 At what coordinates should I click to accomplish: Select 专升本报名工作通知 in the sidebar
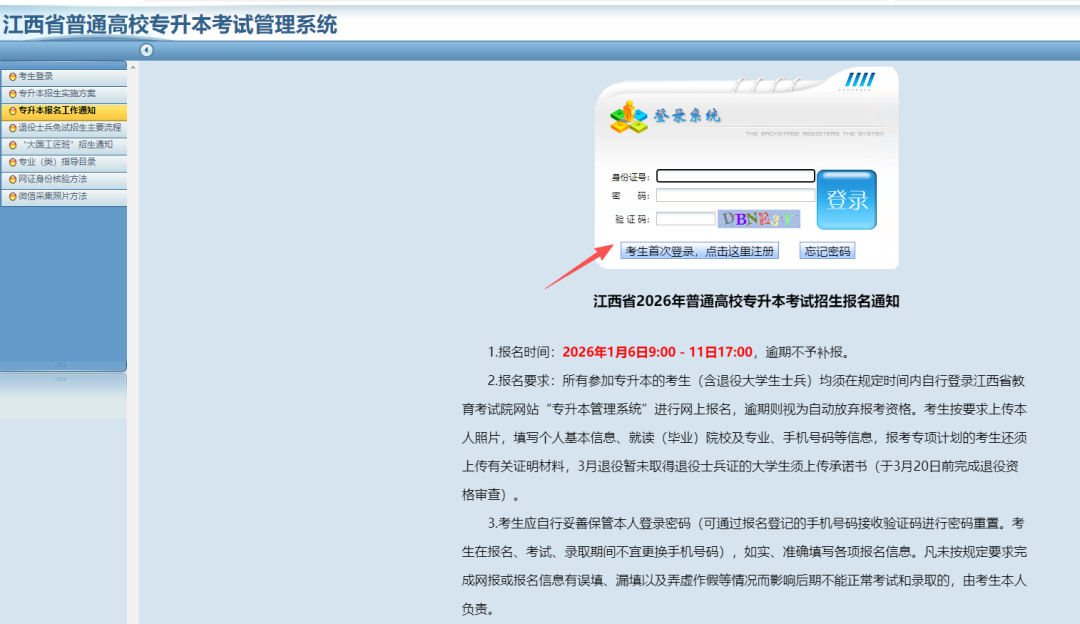[x=57, y=111]
